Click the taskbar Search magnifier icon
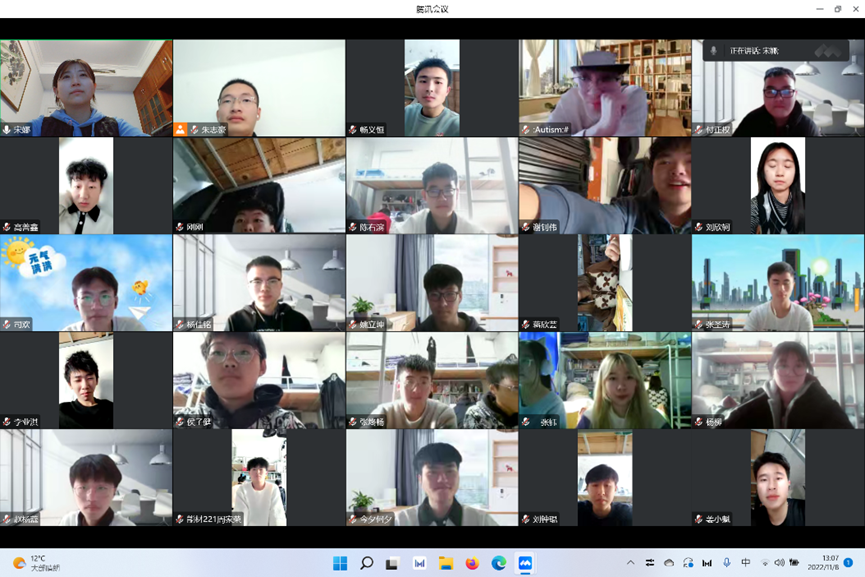 coord(367,563)
